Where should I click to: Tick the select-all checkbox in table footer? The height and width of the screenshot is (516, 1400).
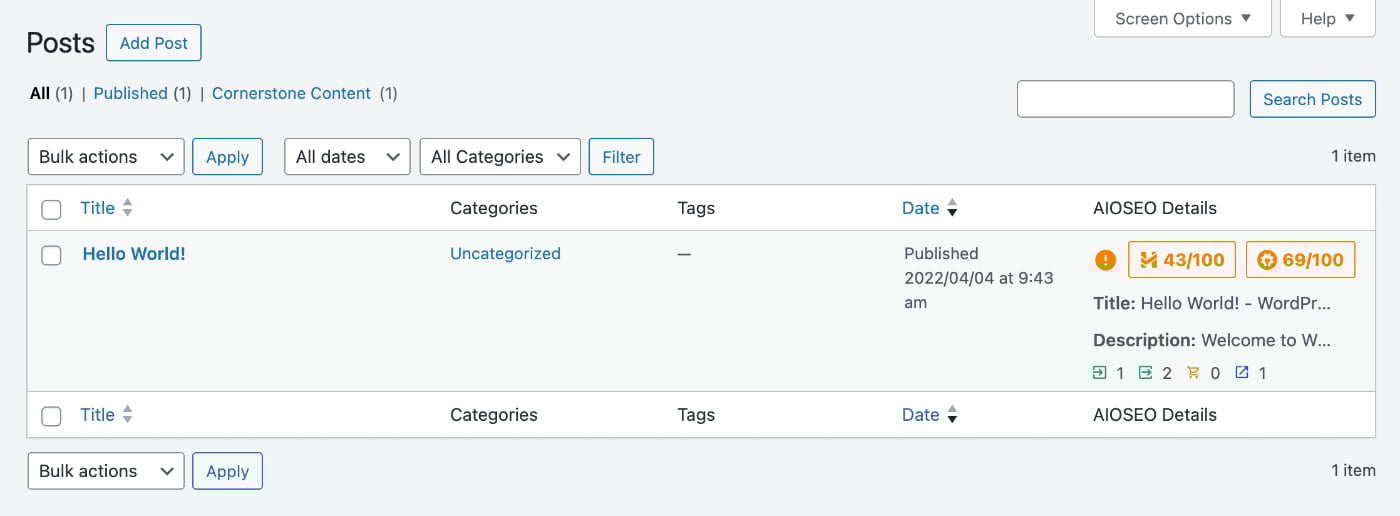pyautogui.click(x=51, y=417)
